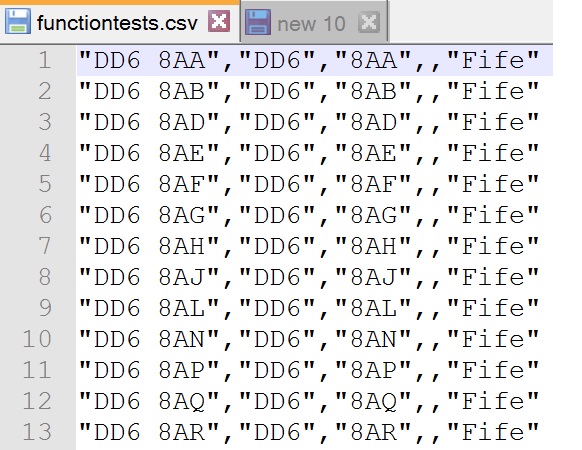This screenshot has height=450, width=582.
Task: Click line number 13 in margin
Action: (37, 432)
